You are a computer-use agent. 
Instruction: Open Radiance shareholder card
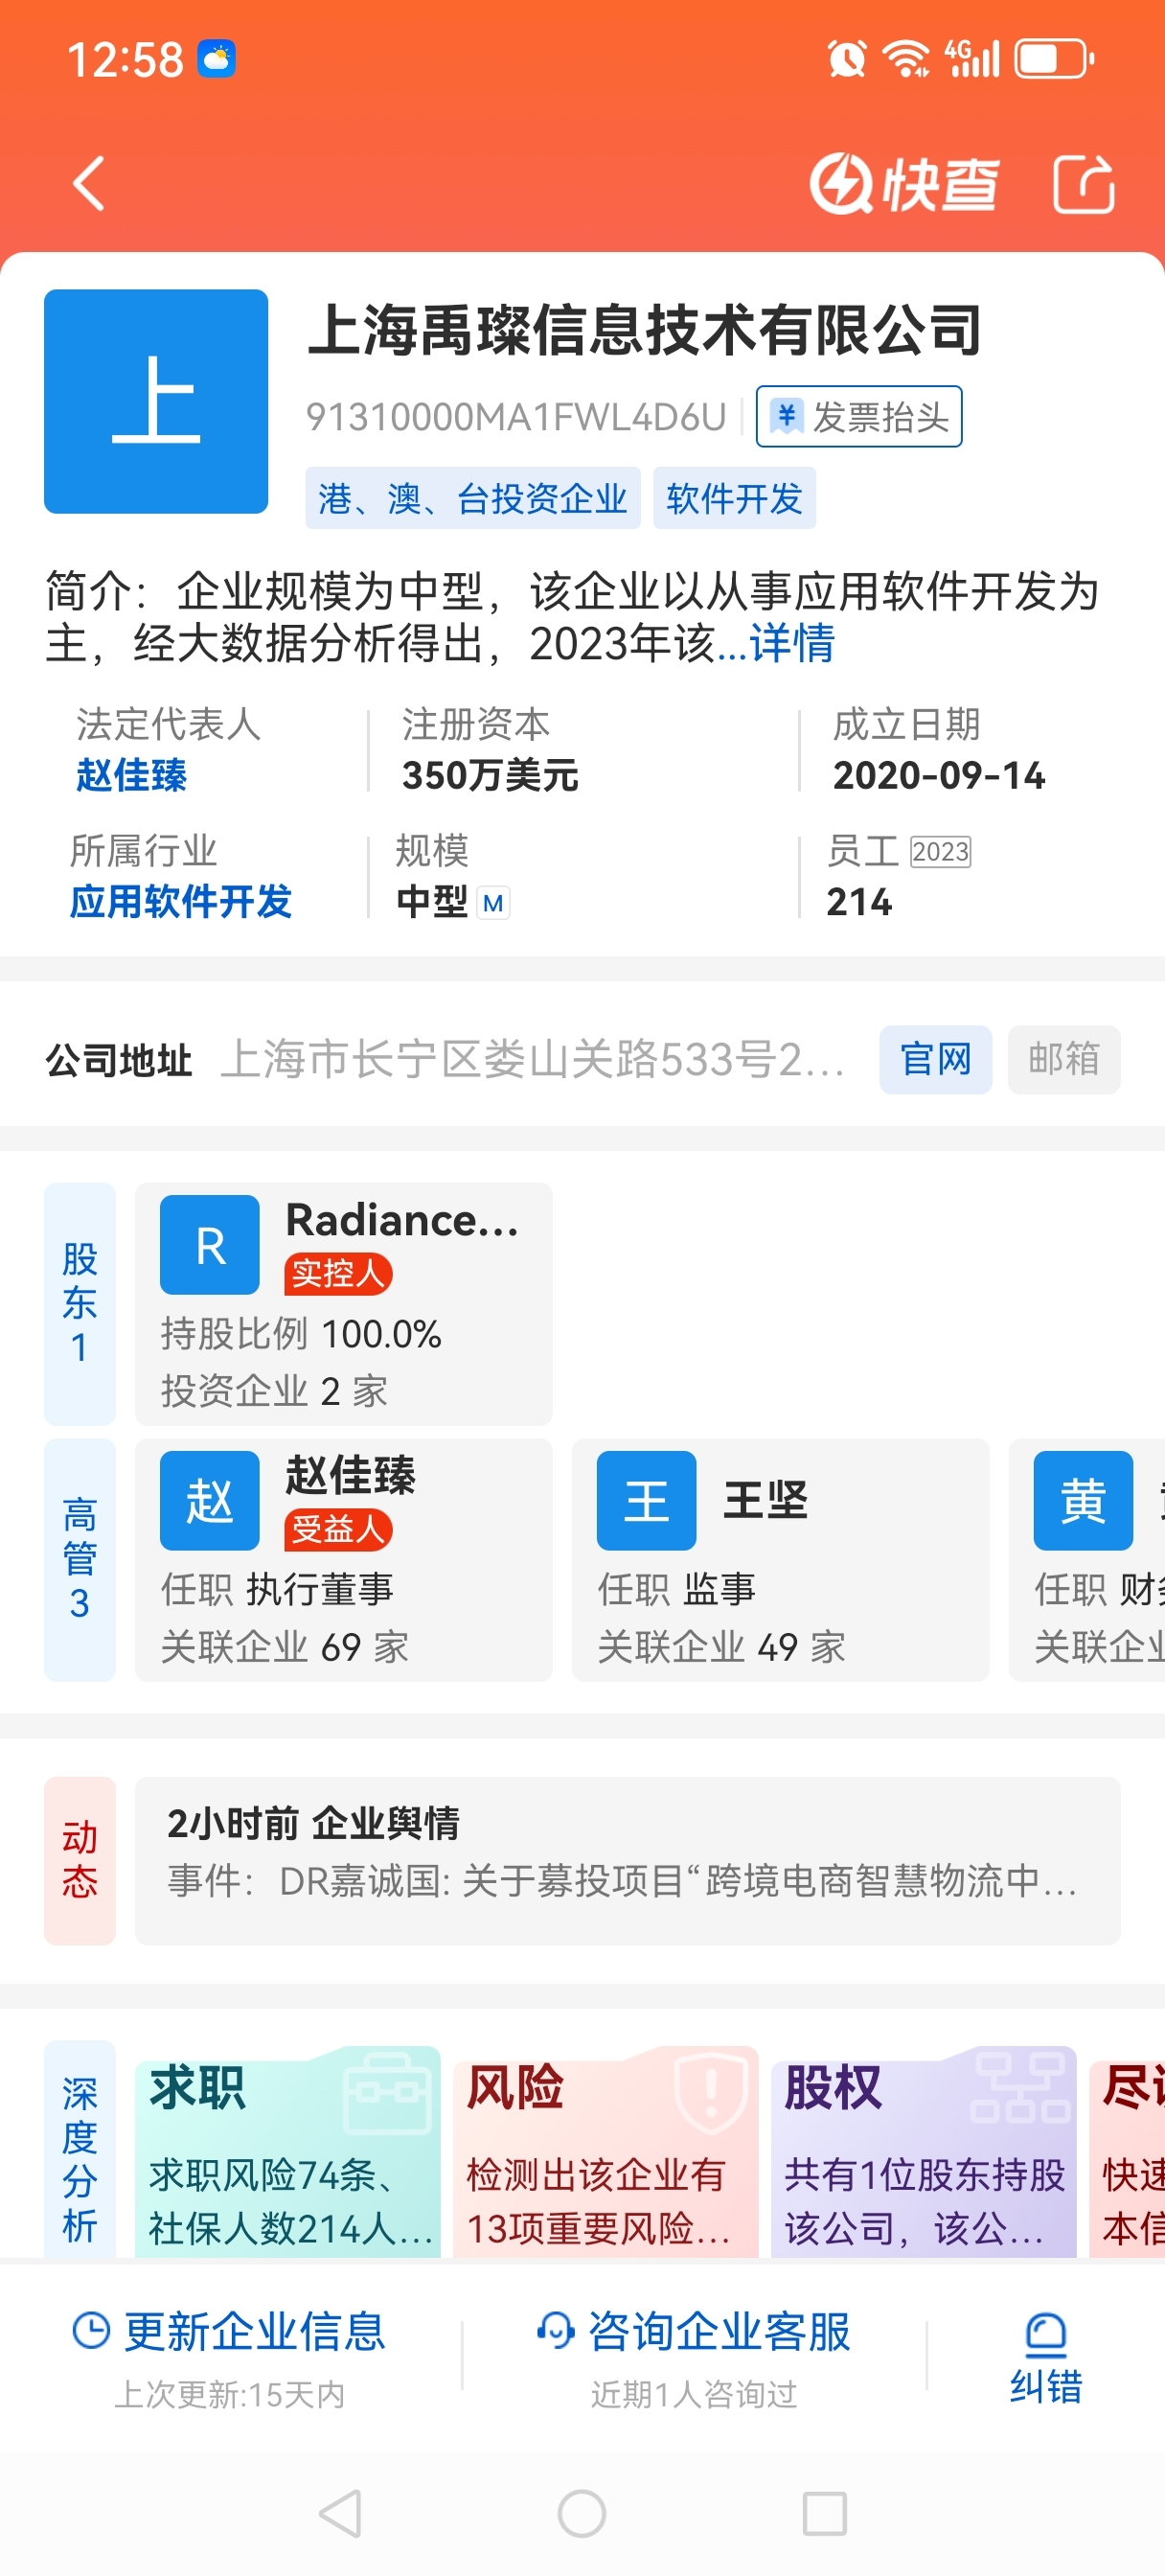coord(343,1303)
